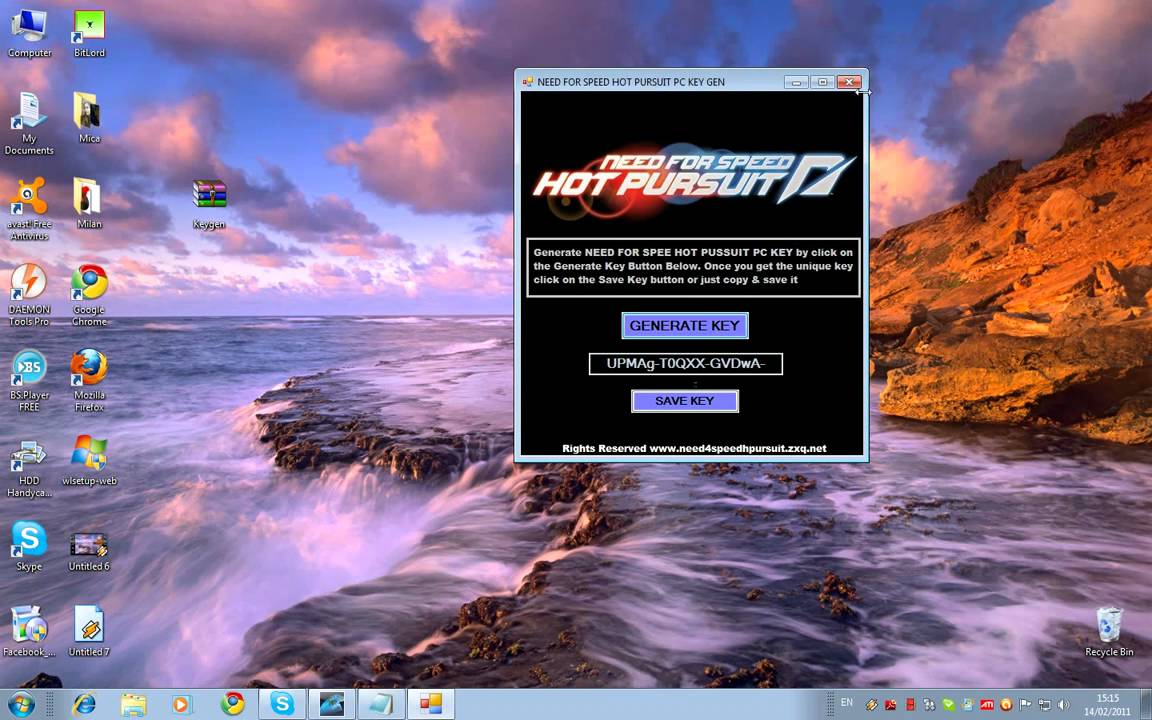The image size is (1152, 720).
Task: Switch to the blue wave taskbar app
Action: [331, 705]
